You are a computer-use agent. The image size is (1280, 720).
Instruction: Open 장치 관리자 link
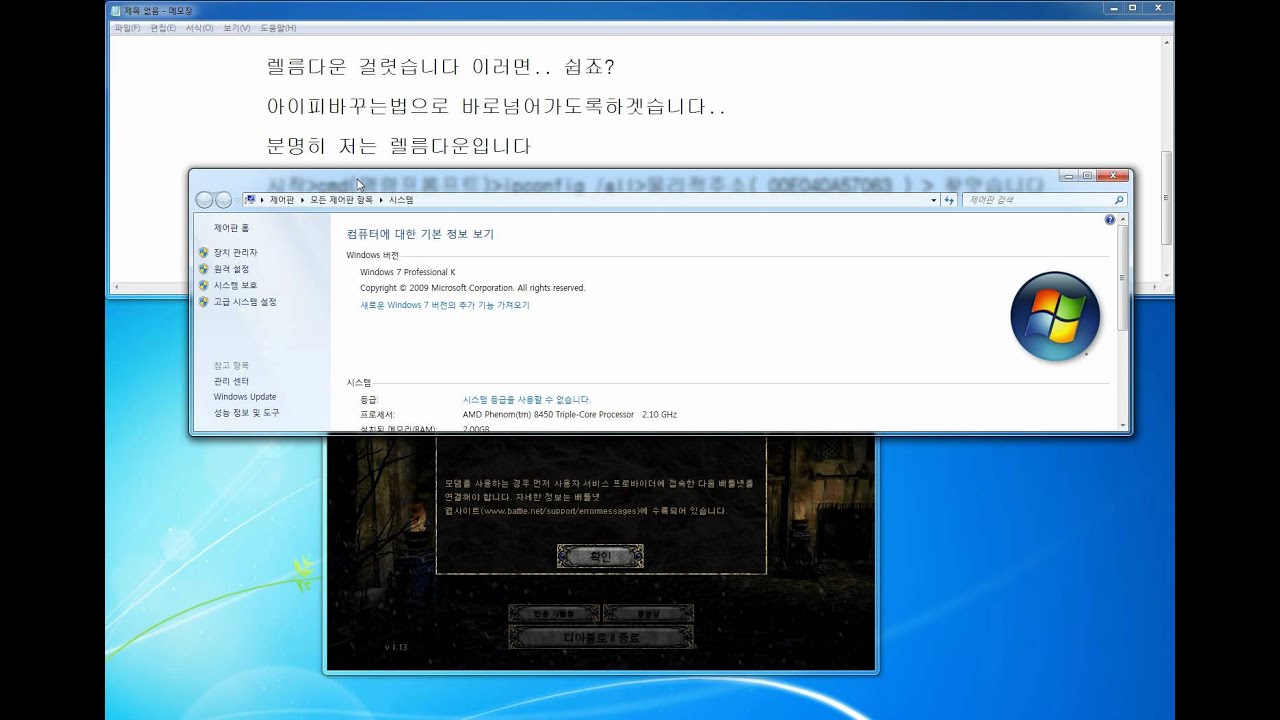pyautogui.click(x=235, y=253)
